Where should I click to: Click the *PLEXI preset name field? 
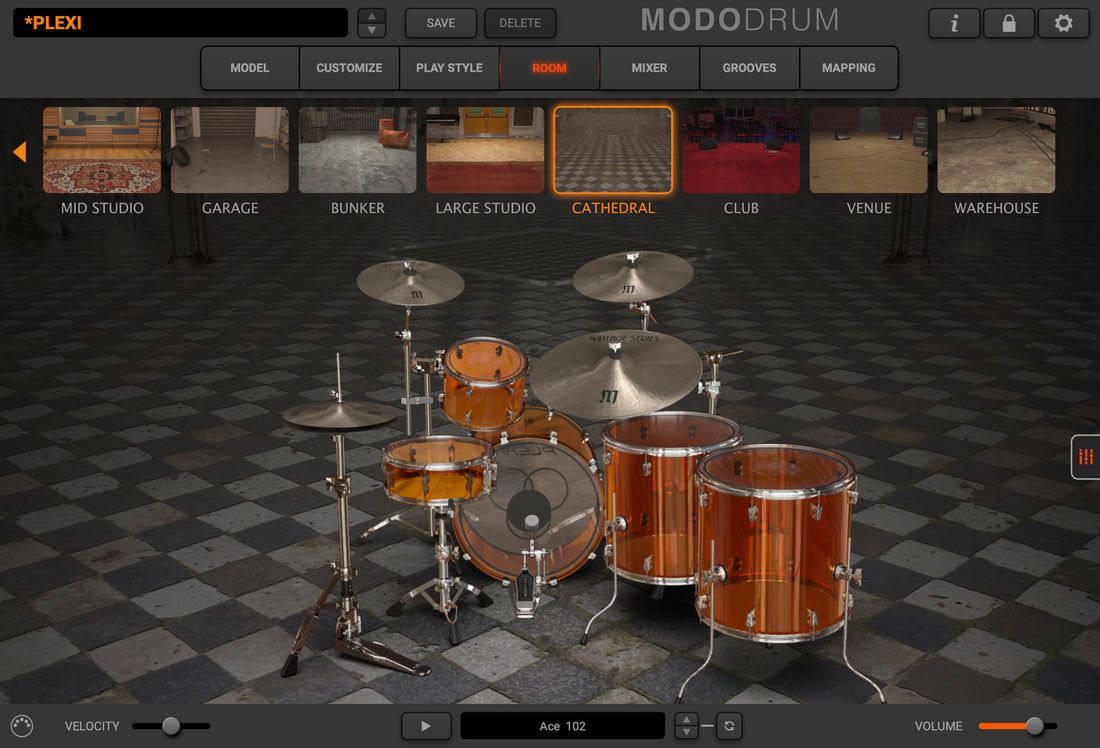180,22
